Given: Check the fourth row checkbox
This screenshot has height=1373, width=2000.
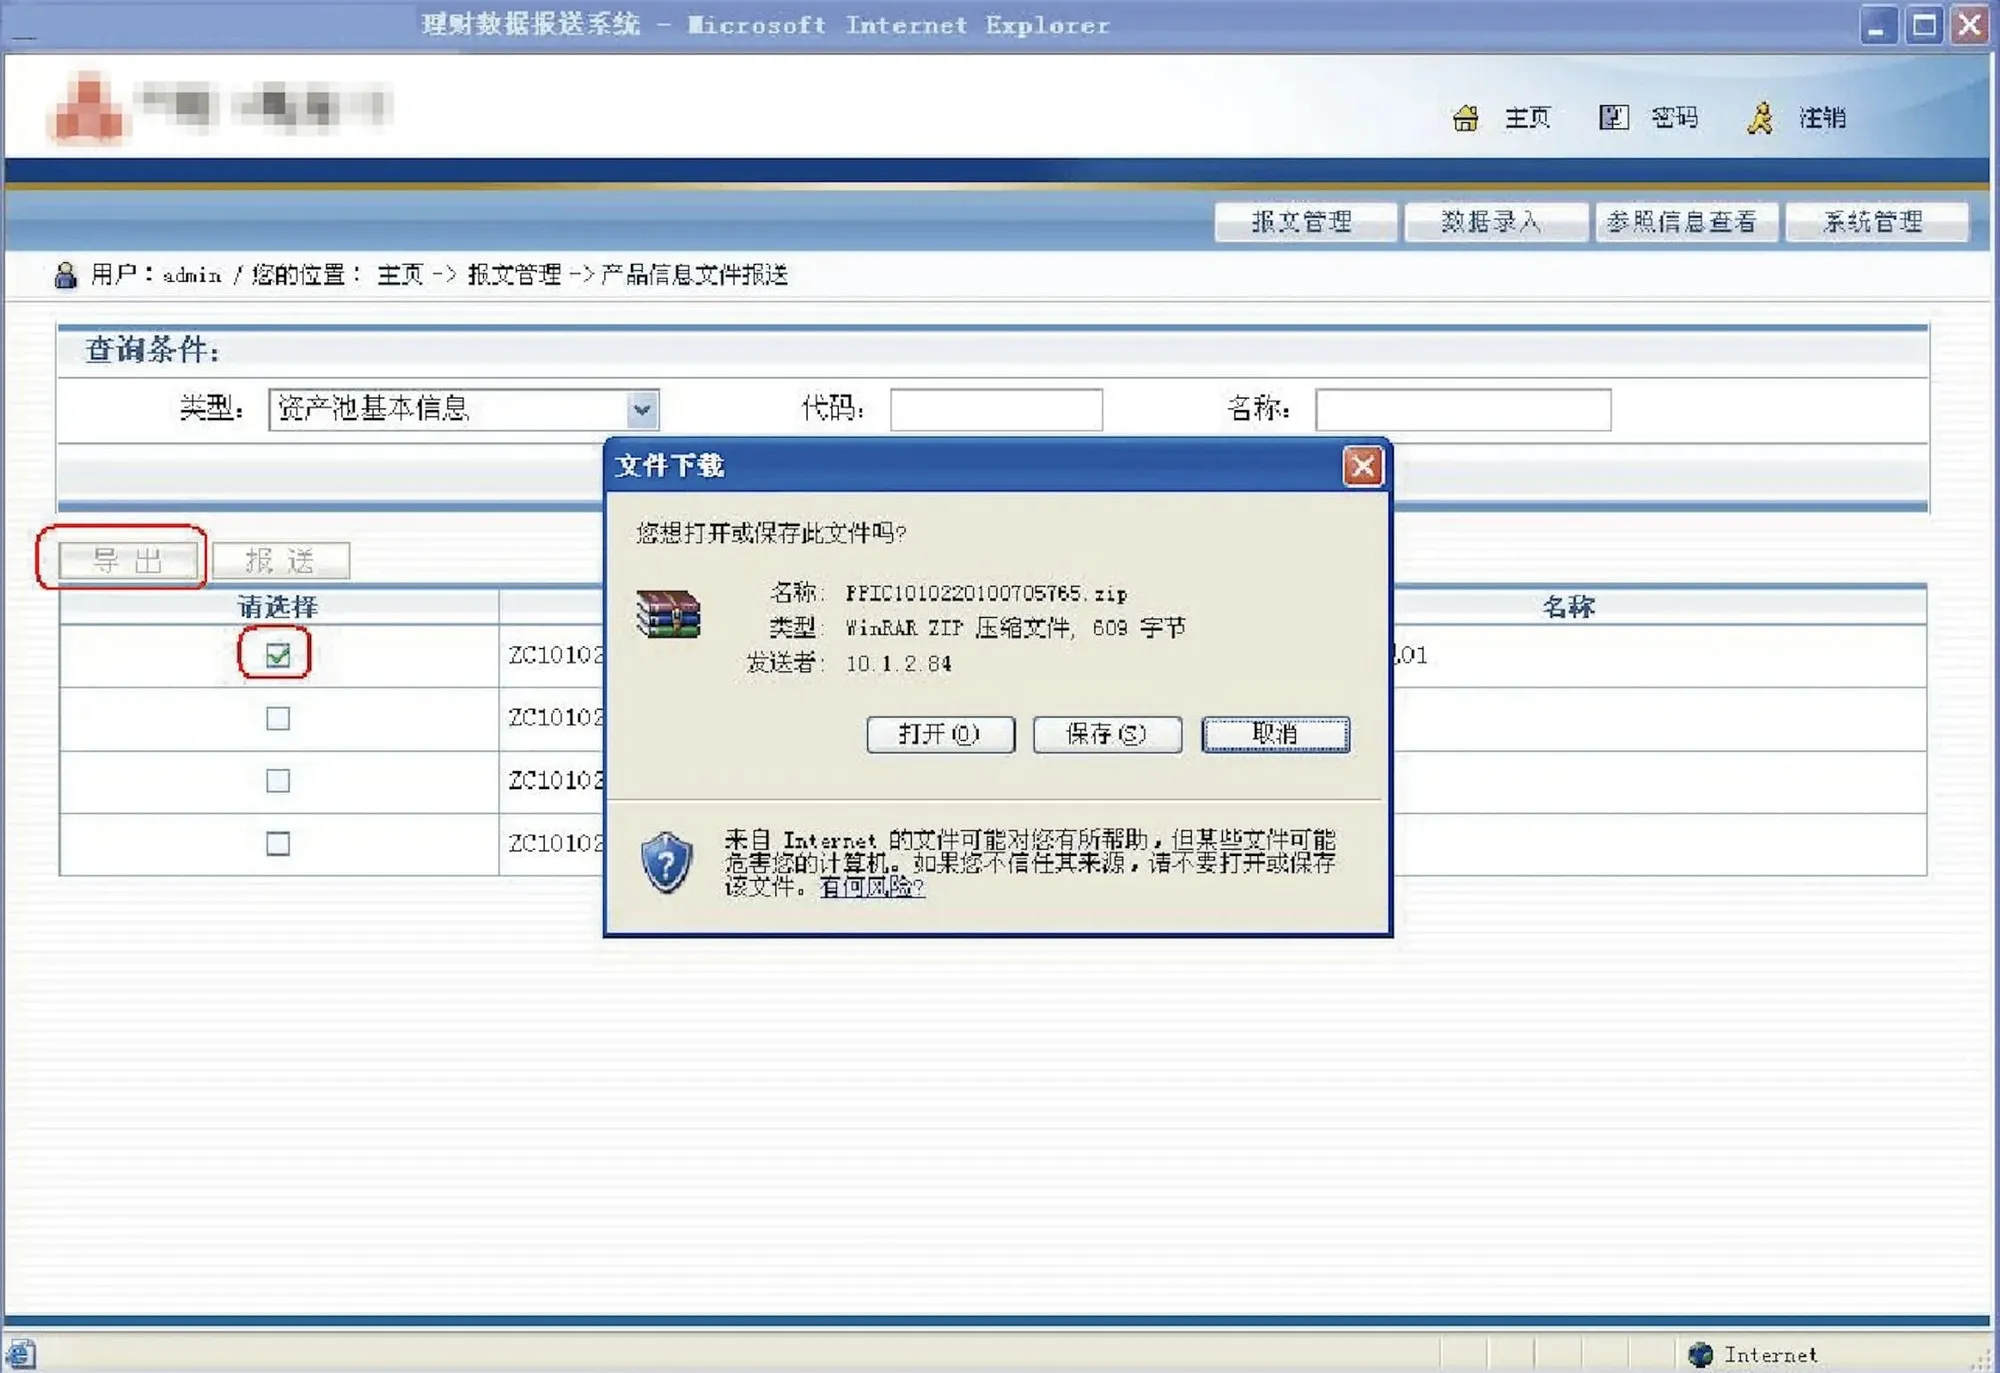Looking at the screenshot, I should 278,843.
